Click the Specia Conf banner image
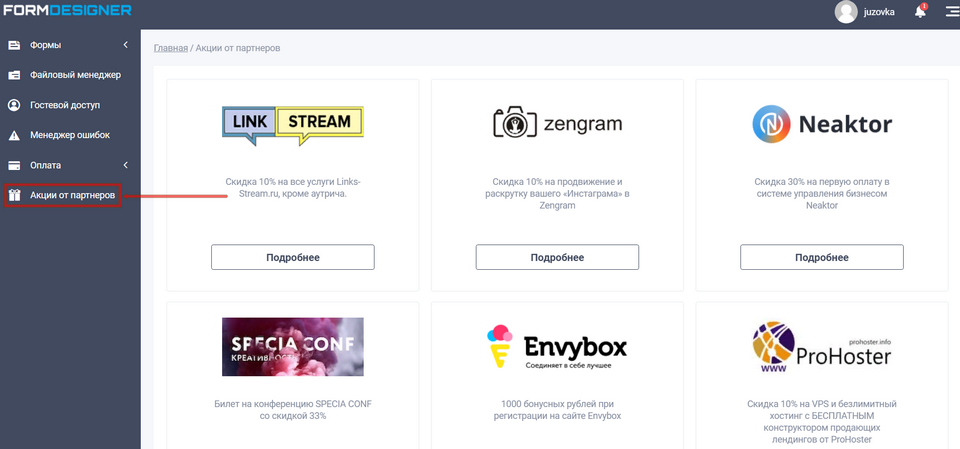This screenshot has width=960, height=449. point(292,347)
